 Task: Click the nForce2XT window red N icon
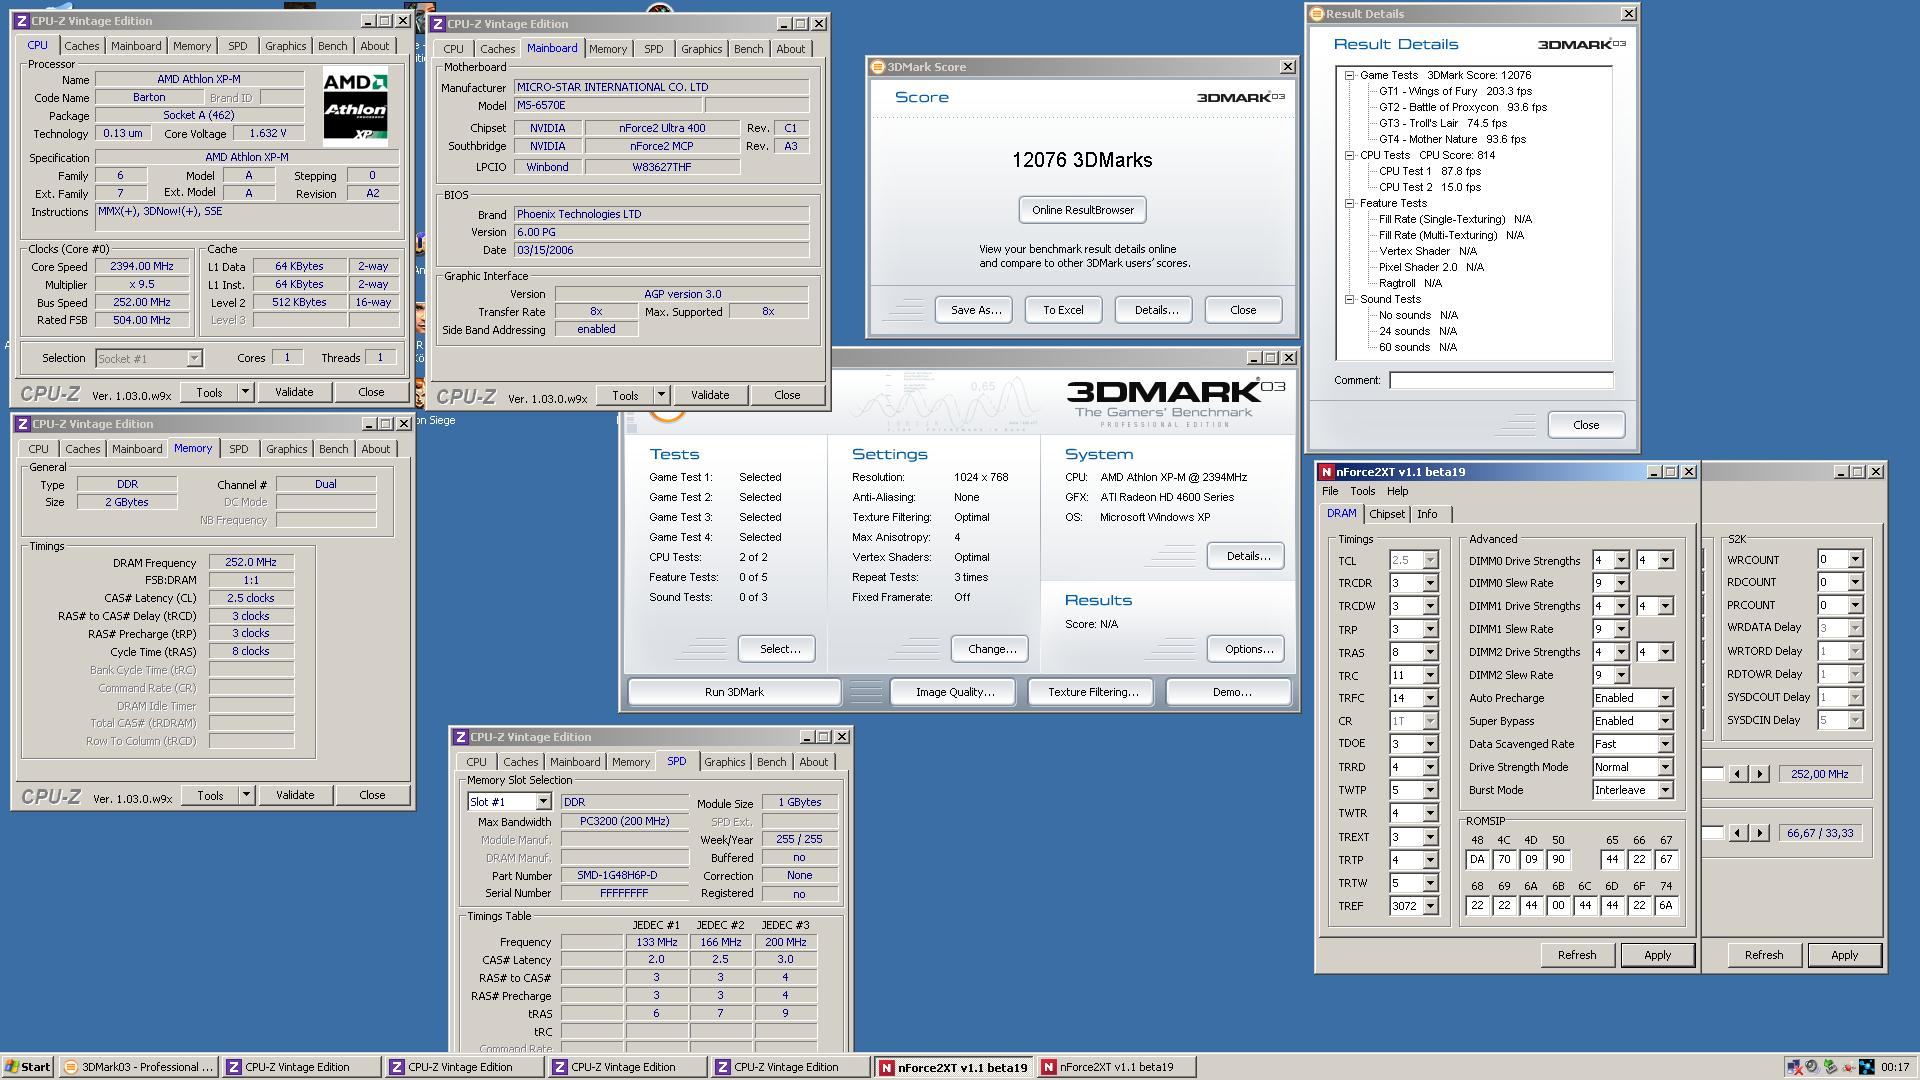click(1326, 472)
